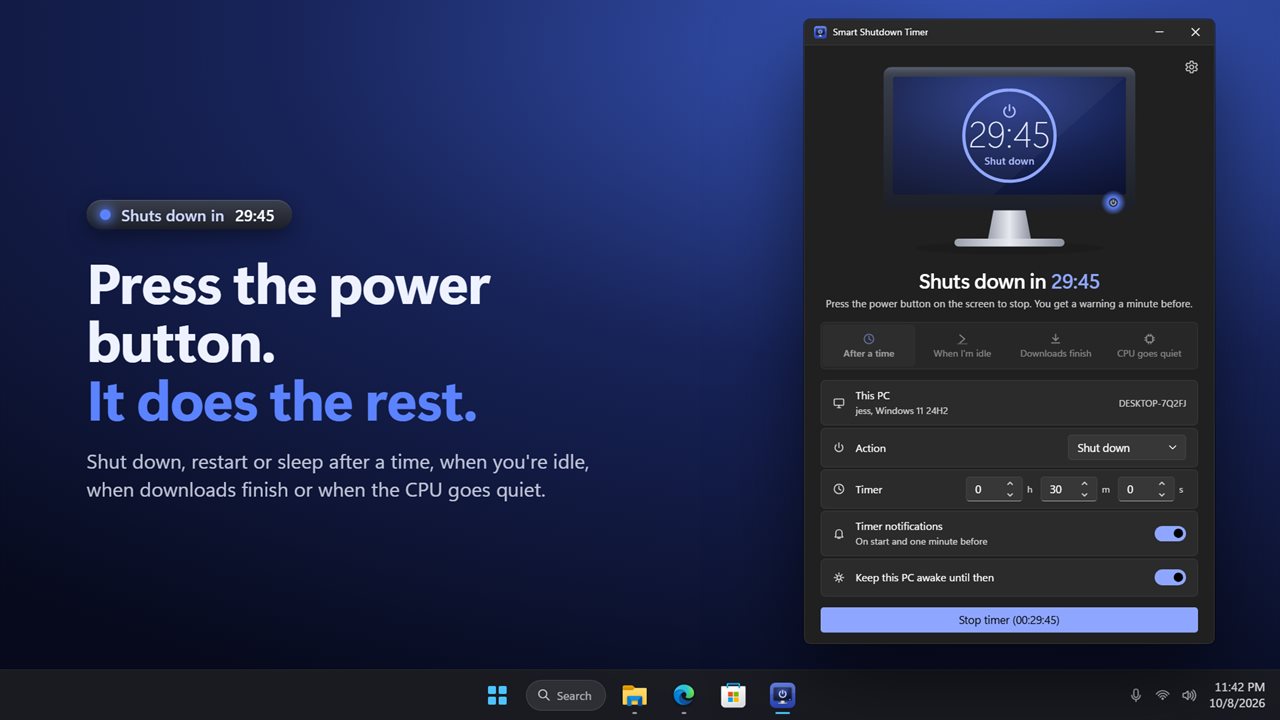1280x720 pixels.
Task: Switch to the CPU goes quiet tab
Action: pos(1149,346)
